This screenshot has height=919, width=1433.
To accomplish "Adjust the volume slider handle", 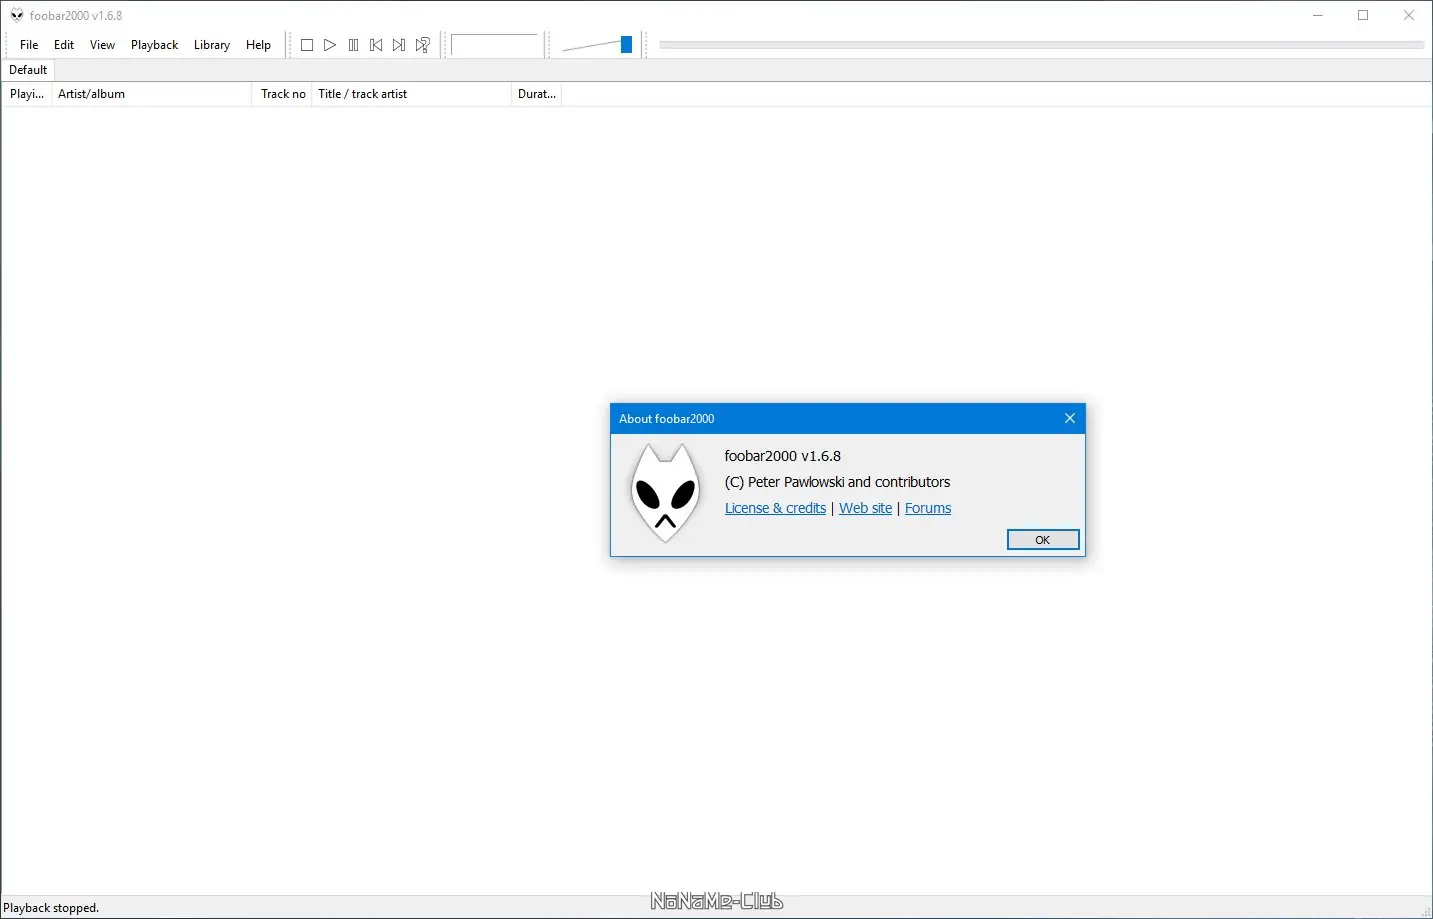I will pos(626,45).
